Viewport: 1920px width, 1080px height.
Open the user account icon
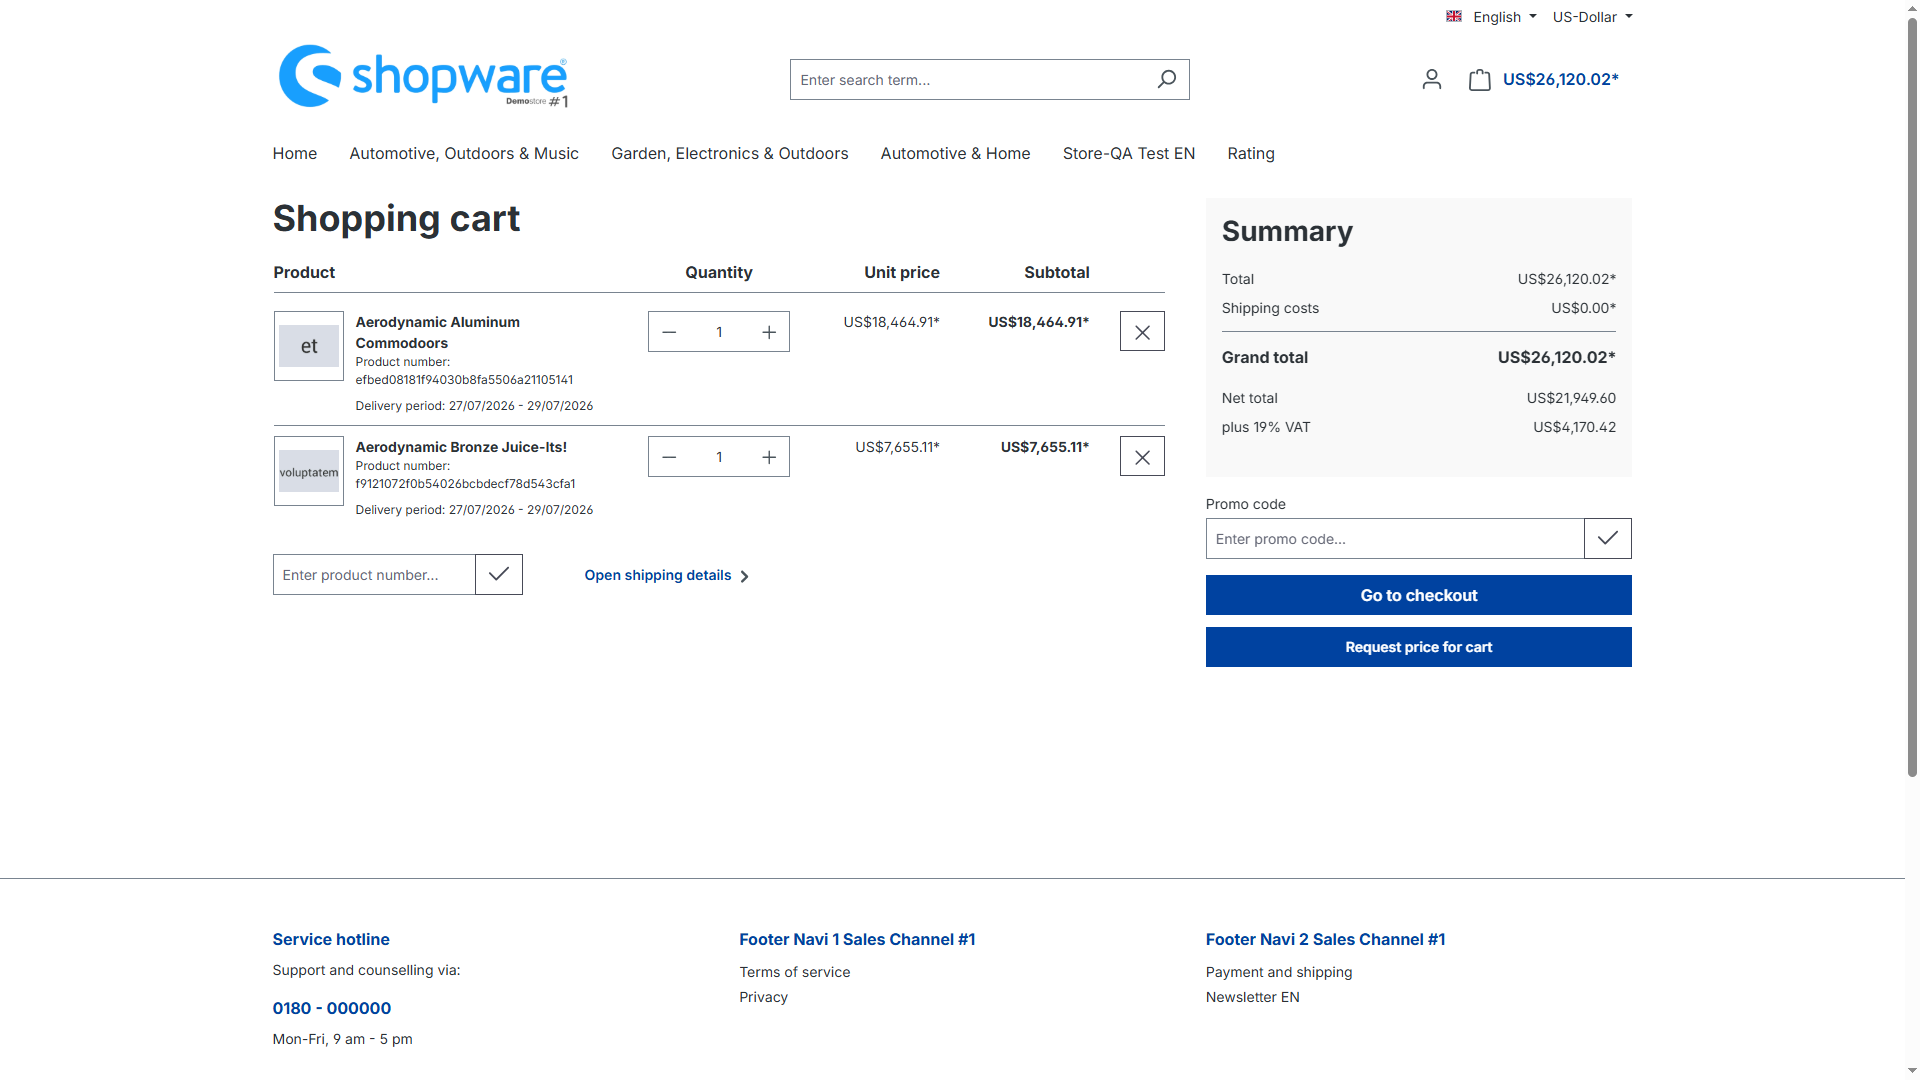[1432, 79]
